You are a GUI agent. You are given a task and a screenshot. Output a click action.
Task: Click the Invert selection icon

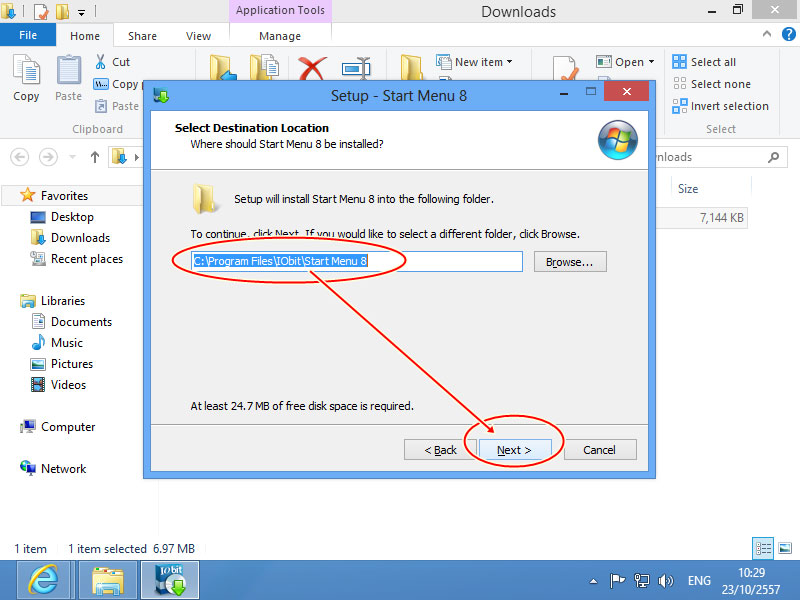(679, 106)
